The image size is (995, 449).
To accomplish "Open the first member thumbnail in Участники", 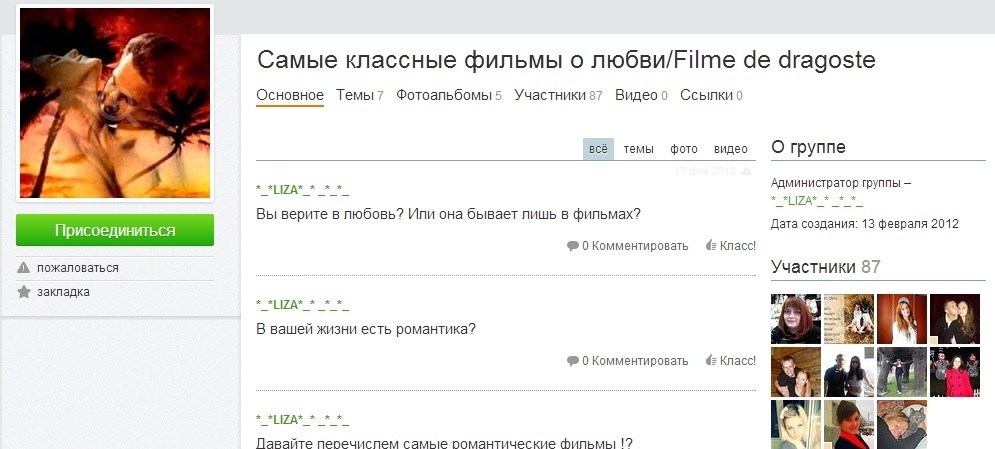I will click(796, 319).
